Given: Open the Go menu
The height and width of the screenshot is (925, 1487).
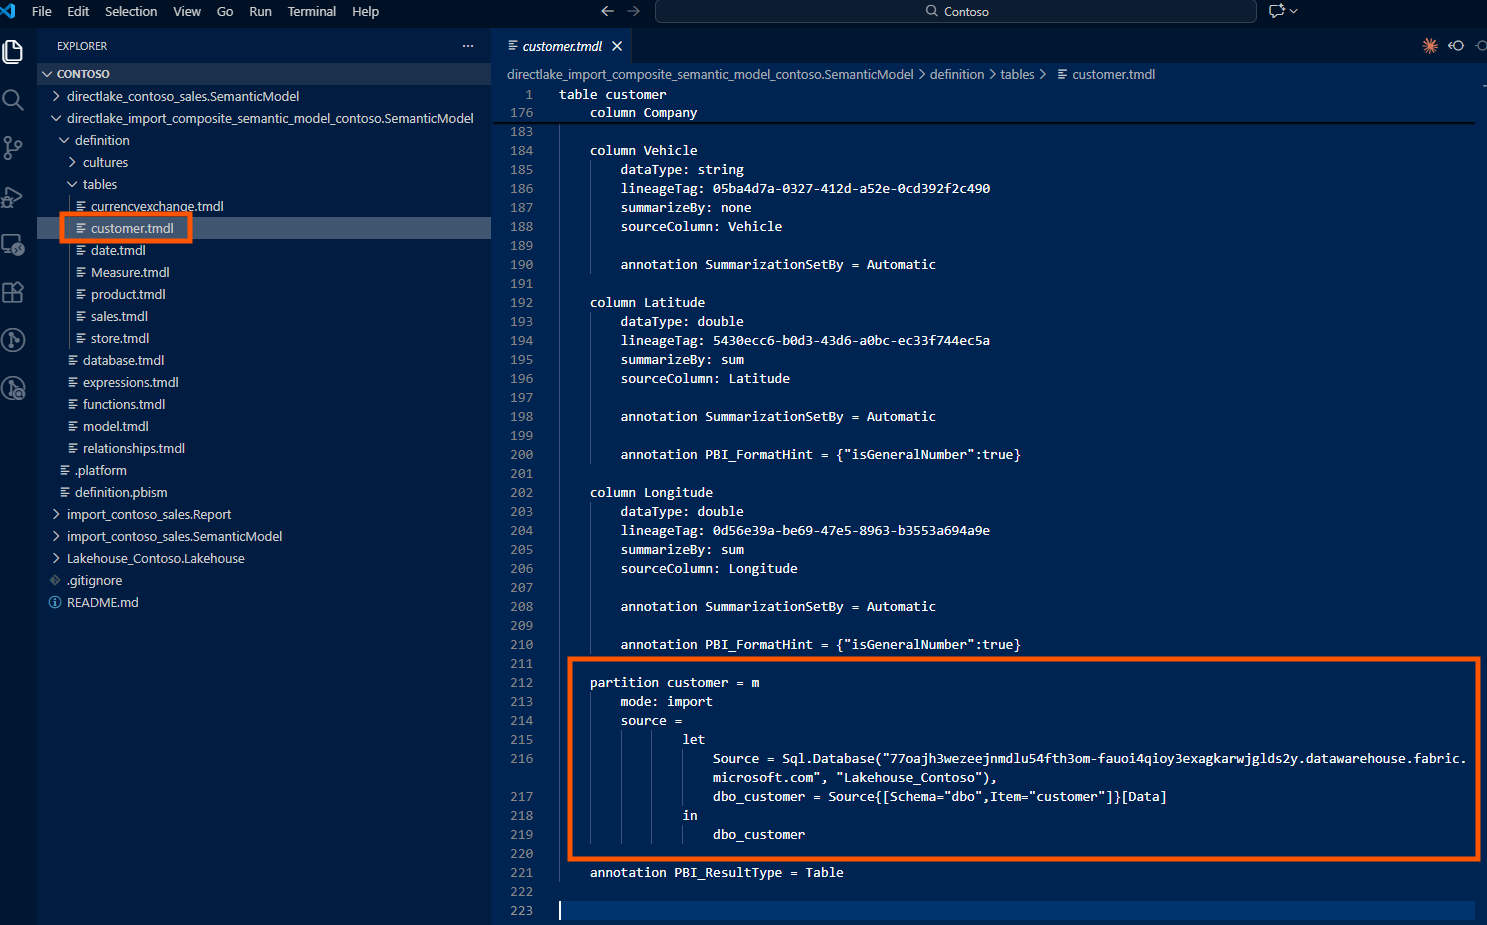Looking at the screenshot, I should (225, 11).
